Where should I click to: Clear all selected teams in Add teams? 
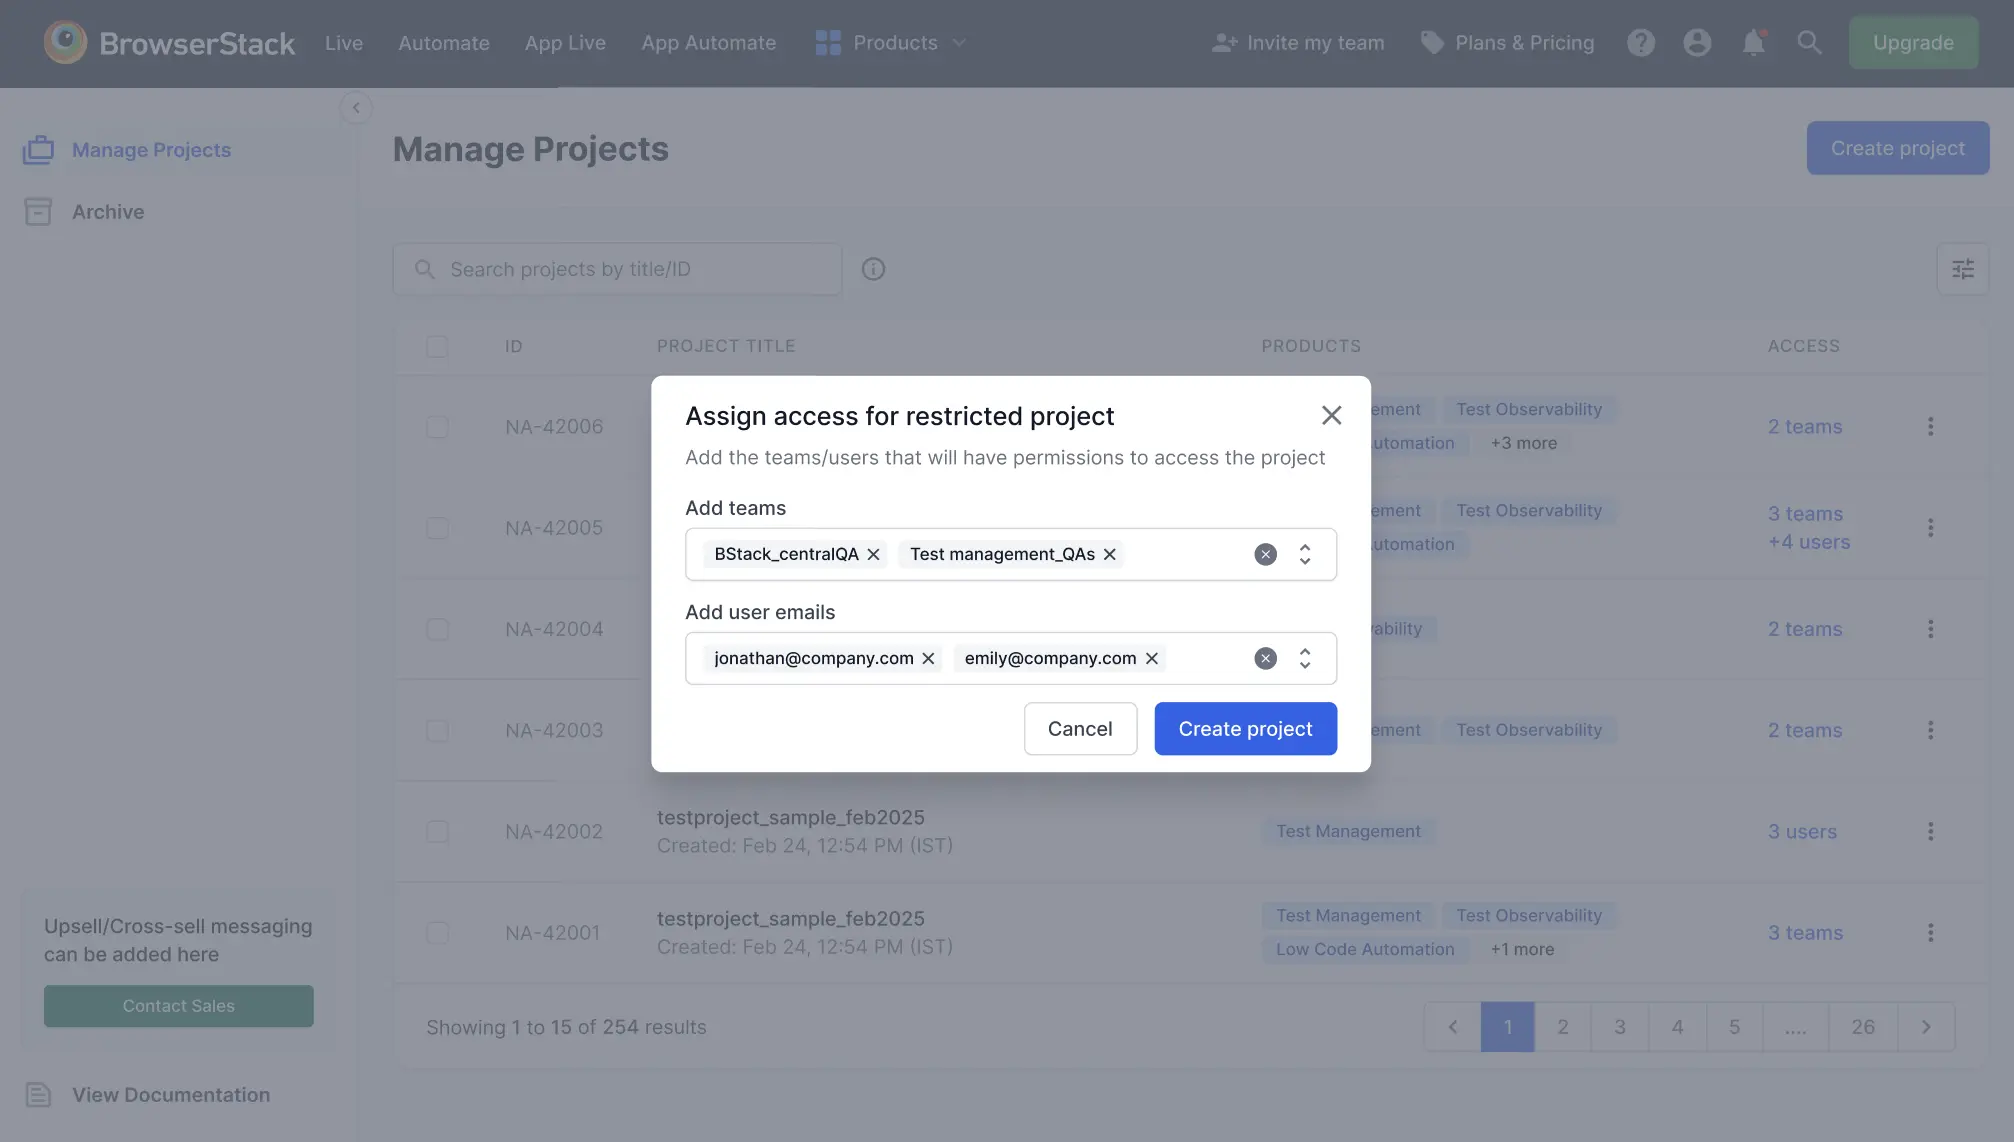(x=1265, y=554)
